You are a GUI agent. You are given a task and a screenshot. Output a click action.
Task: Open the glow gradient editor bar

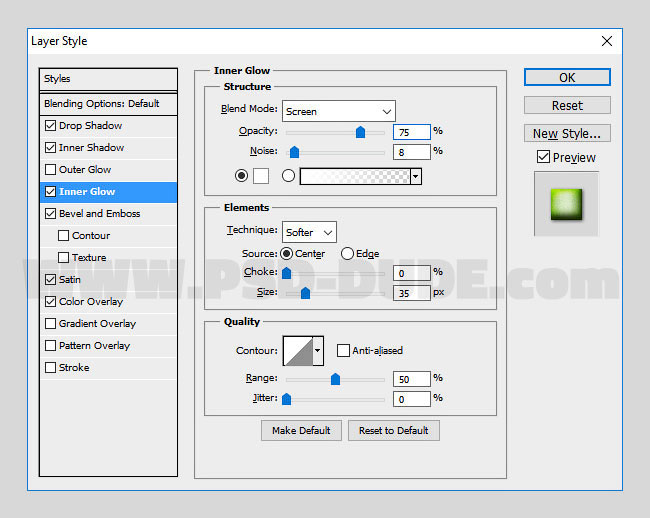click(x=355, y=177)
